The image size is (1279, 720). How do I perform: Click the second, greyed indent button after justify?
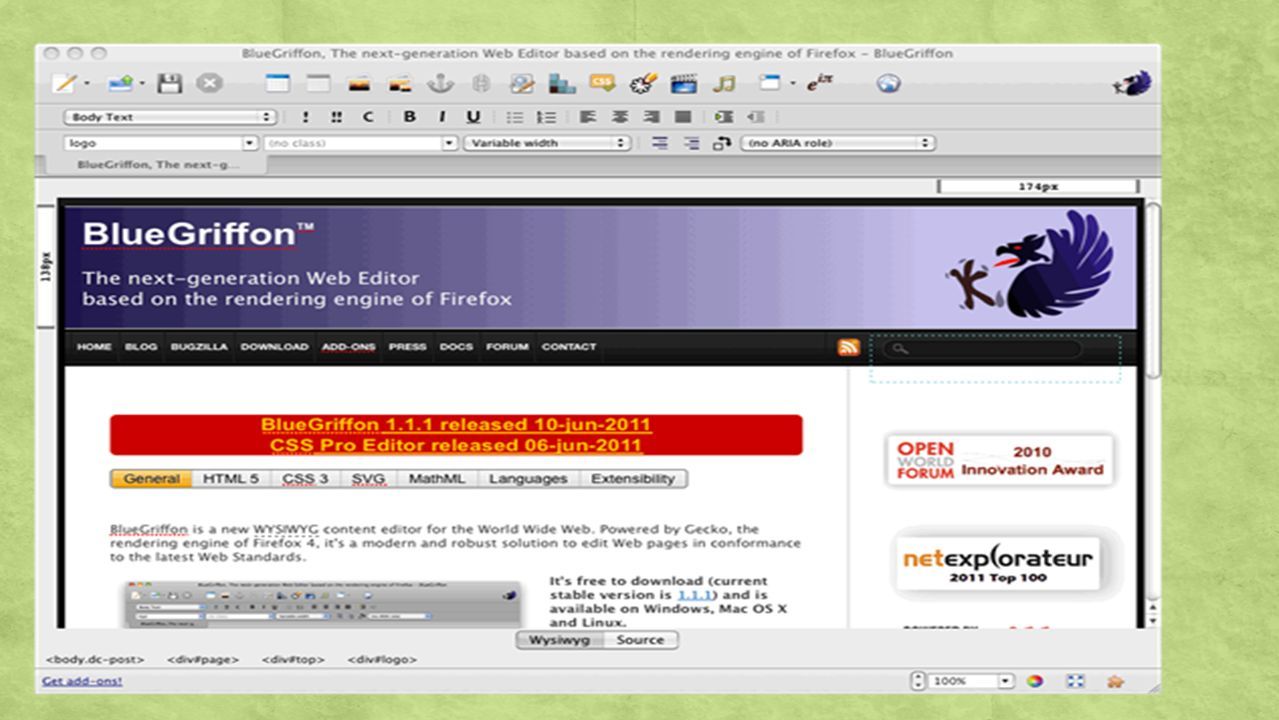(x=756, y=117)
